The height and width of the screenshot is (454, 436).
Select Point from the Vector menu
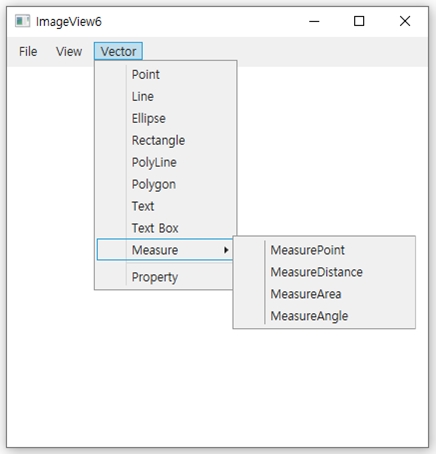pyautogui.click(x=166, y=75)
